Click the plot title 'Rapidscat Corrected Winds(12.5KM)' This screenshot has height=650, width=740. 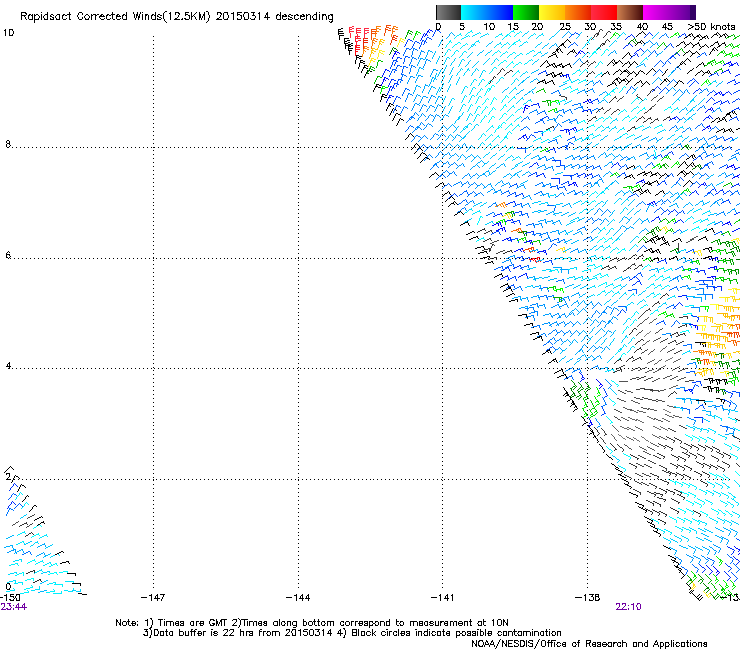[115, 17]
